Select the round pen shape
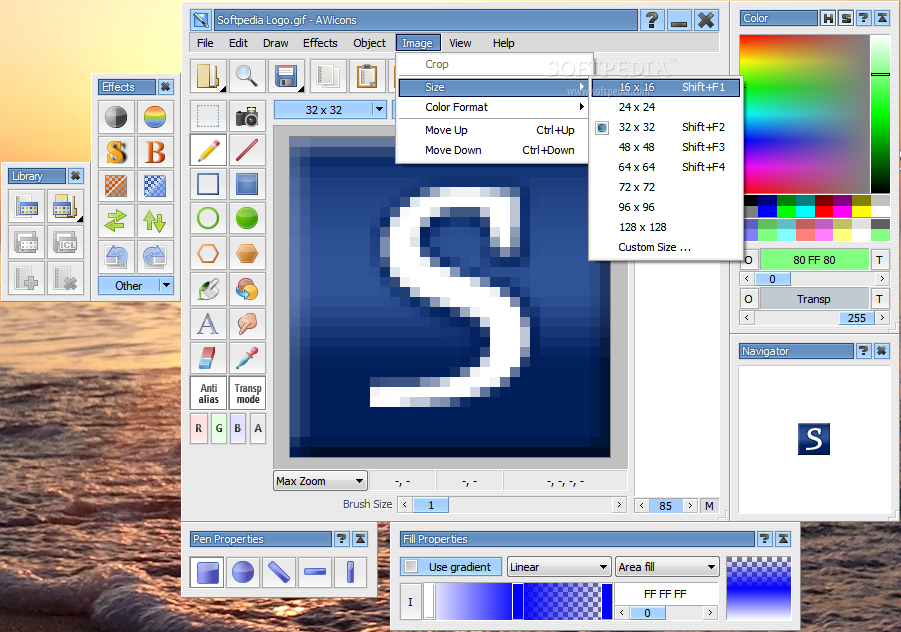Viewport: 901px width, 632px height. pyautogui.click(x=243, y=572)
